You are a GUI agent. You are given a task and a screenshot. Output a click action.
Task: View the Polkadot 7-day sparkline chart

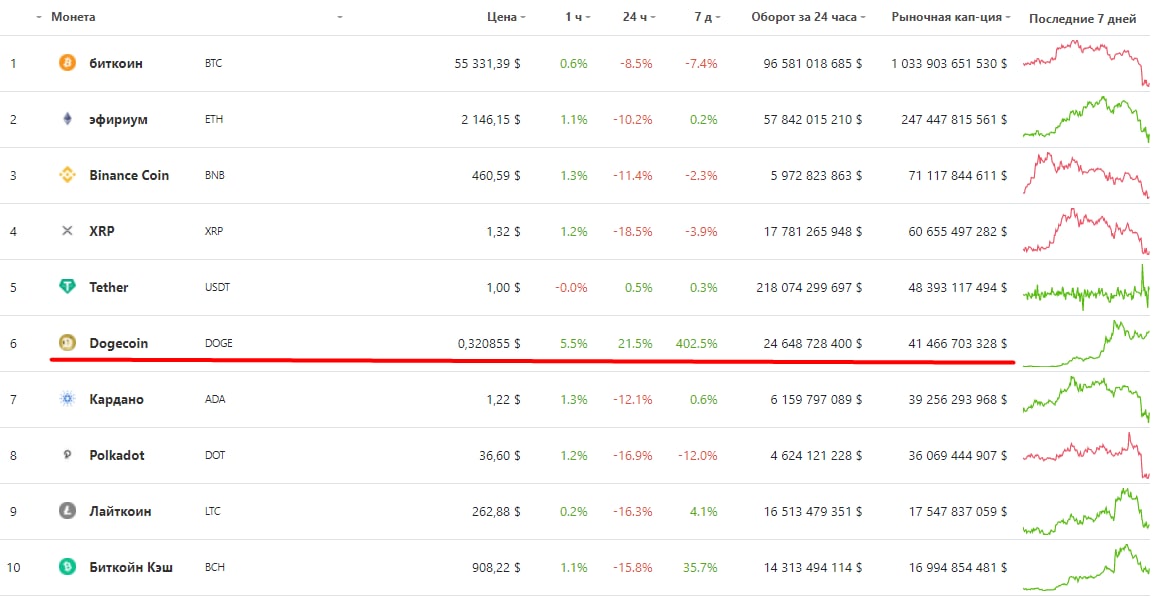pyautogui.click(x=1086, y=455)
